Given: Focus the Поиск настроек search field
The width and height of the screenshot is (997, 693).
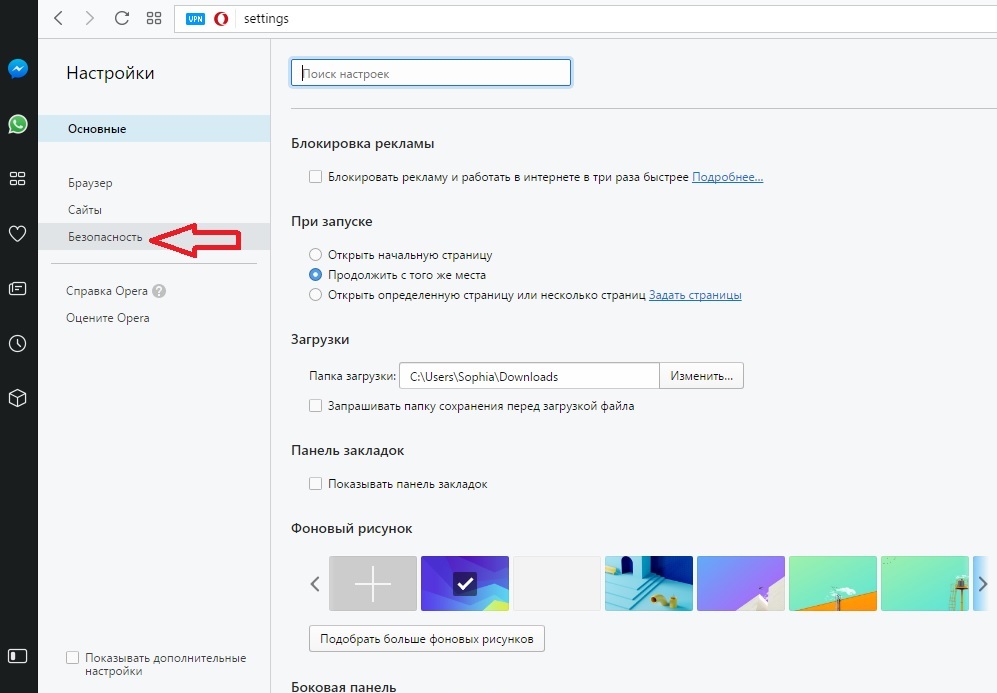Looking at the screenshot, I should point(431,73).
